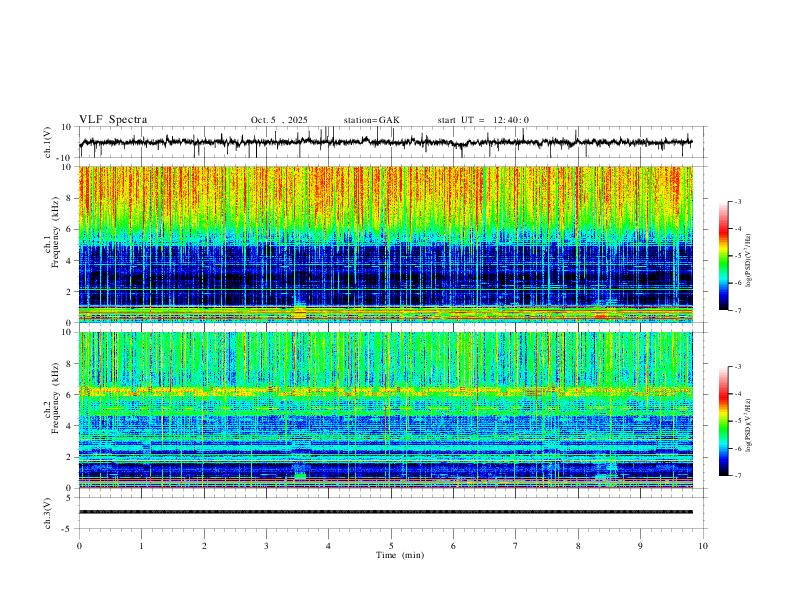Click the 'station=GAK' label
The height and width of the screenshot is (612, 792).
tap(371, 120)
